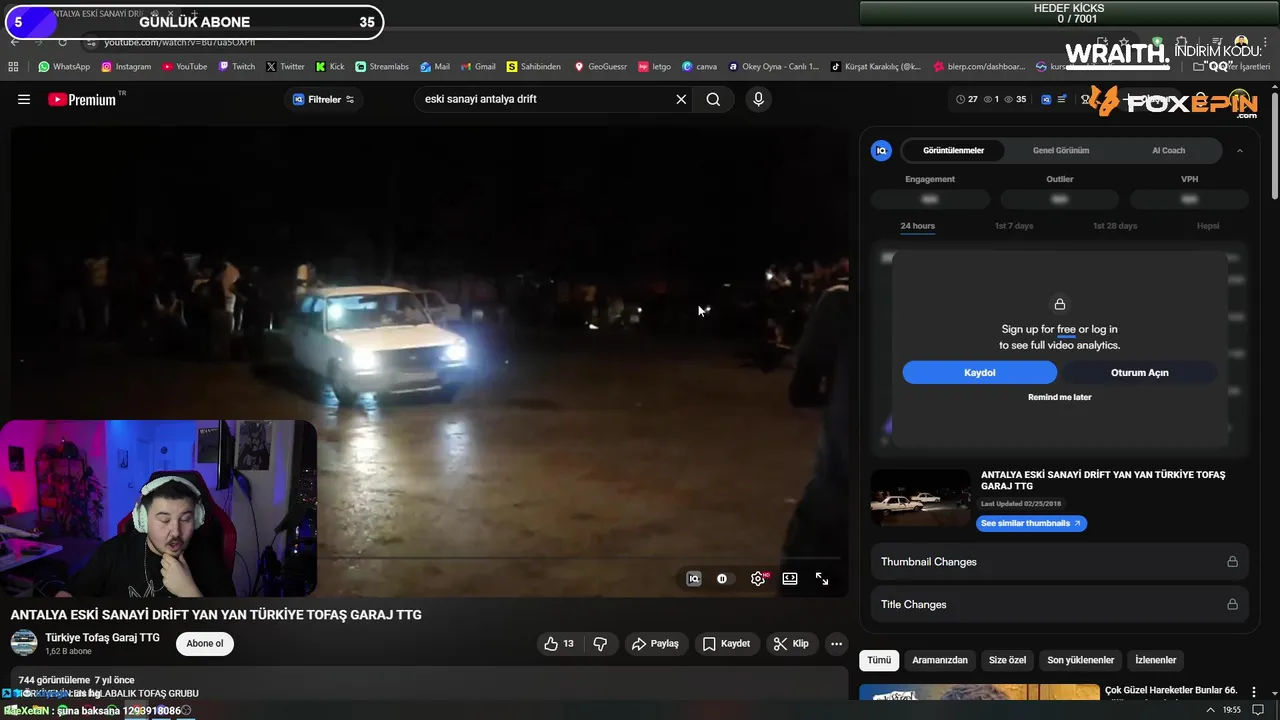Clear the search box with X icon
This screenshot has height=720, width=1280.
click(681, 99)
